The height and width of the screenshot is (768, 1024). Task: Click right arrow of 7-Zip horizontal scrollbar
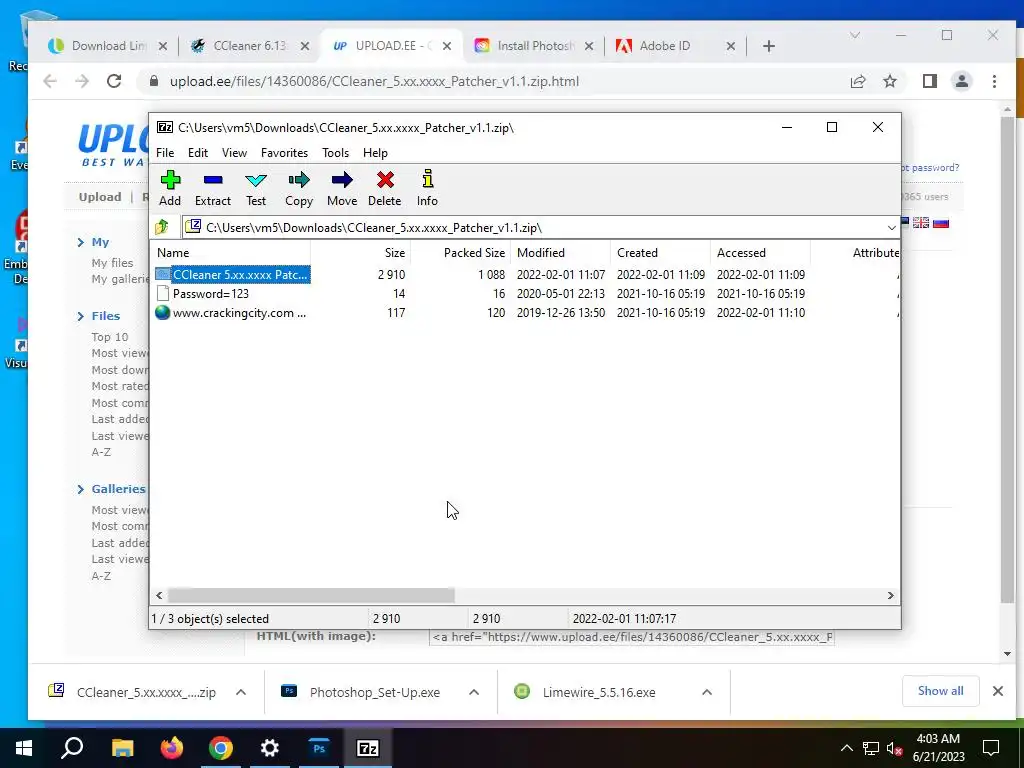tap(891, 596)
